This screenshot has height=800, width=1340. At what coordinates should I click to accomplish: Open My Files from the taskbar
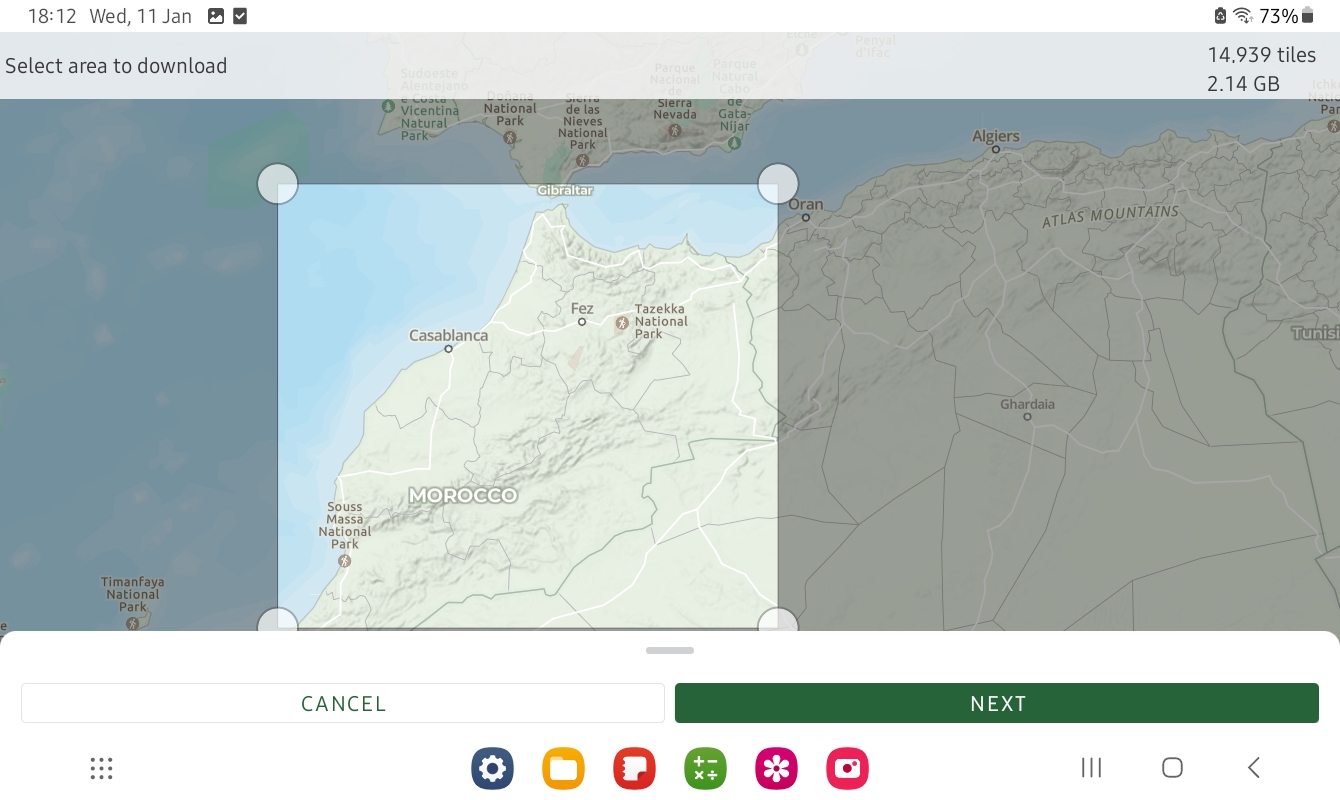563,768
